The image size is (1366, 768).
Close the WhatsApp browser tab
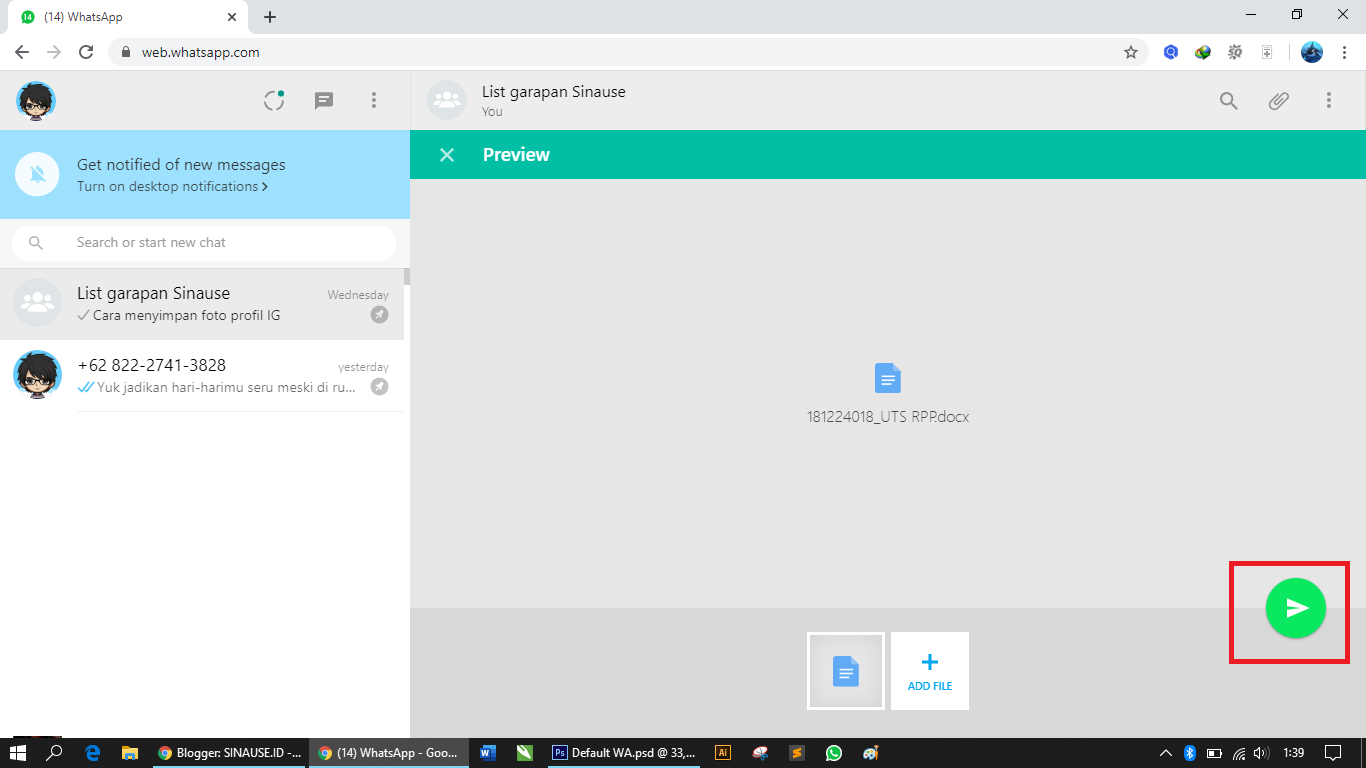232,17
